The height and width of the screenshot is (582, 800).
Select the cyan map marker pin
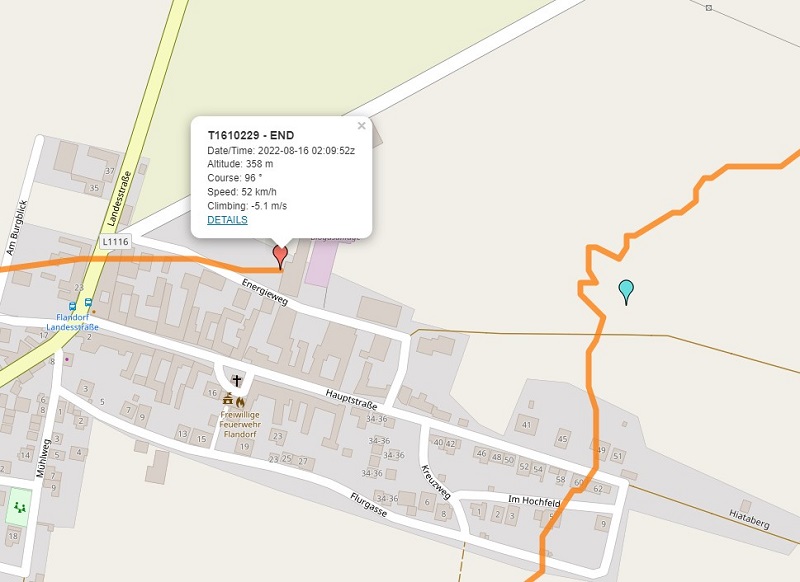click(626, 292)
